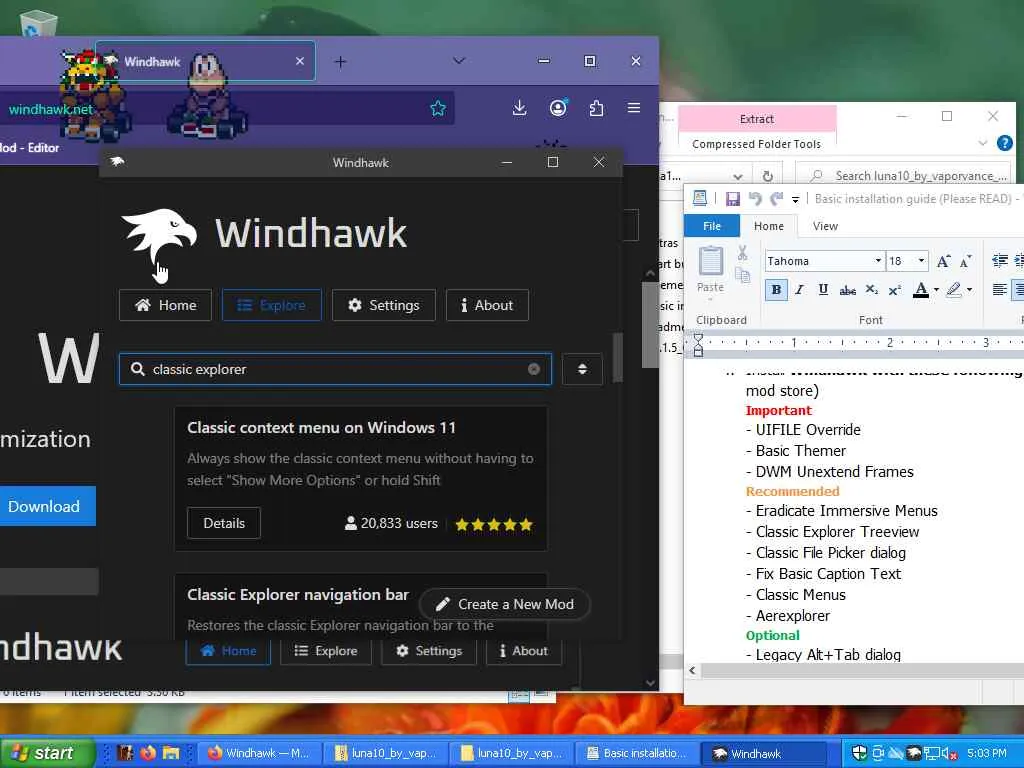The height and width of the screenshot is (768, 1024).
Task: Open the Windhawk Home tab
Action: point(165,305)
